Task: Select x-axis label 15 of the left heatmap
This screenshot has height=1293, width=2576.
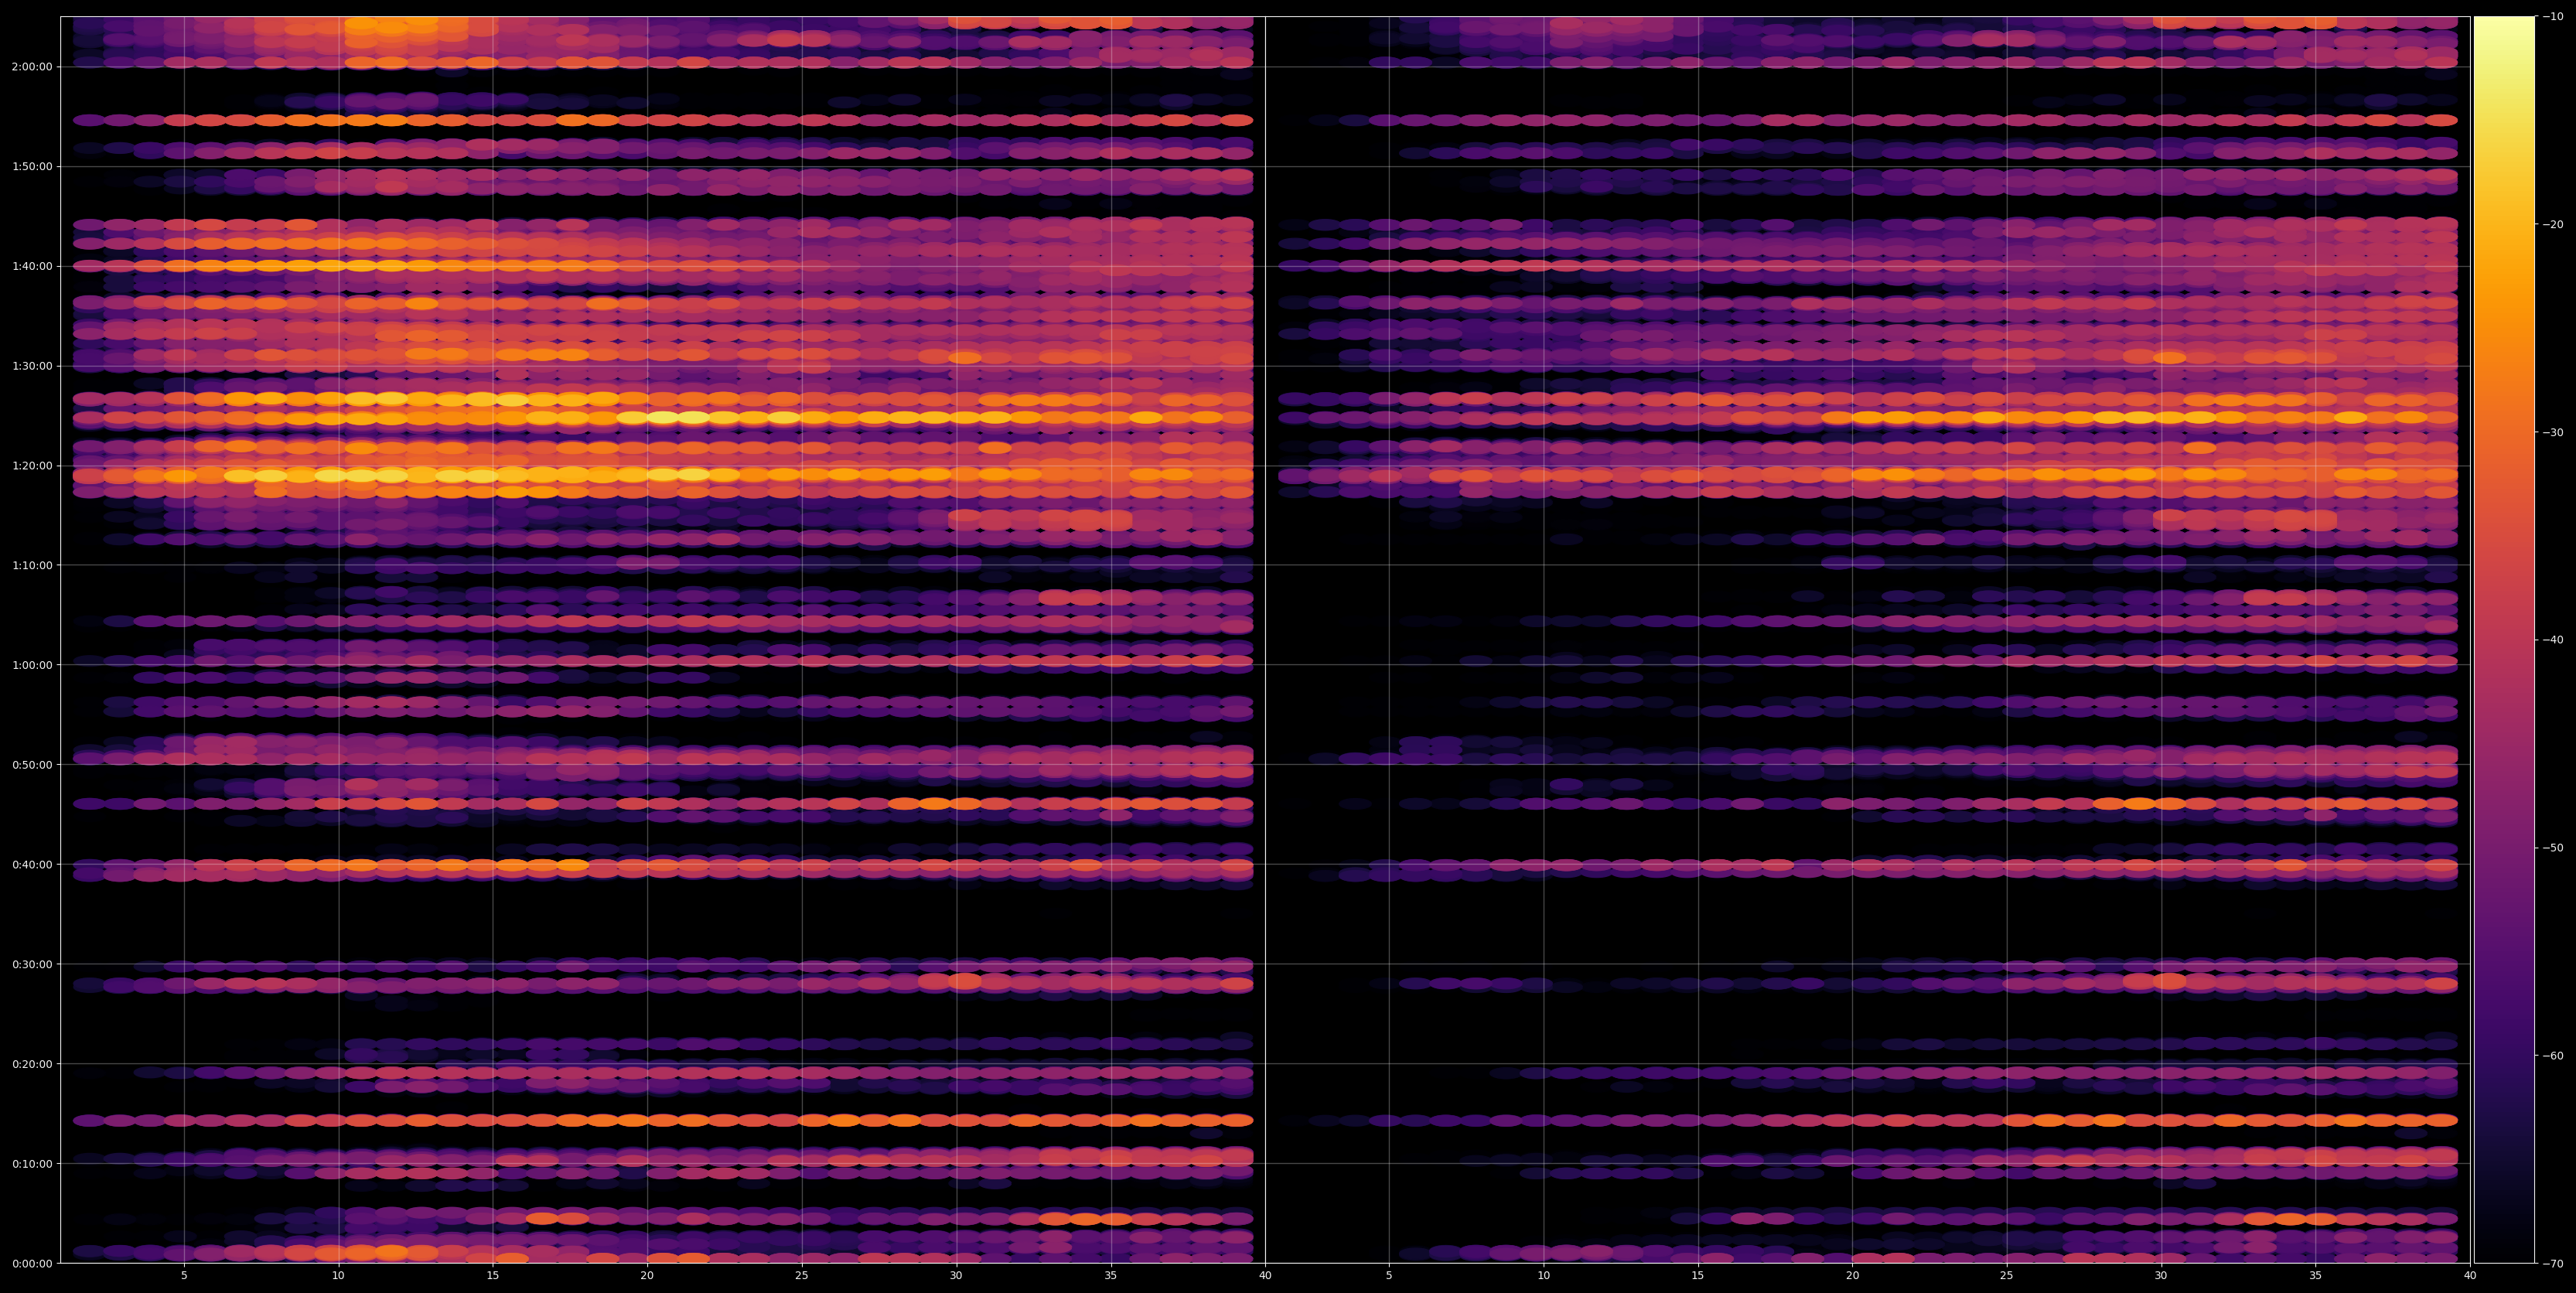Action: (493, 1276)
